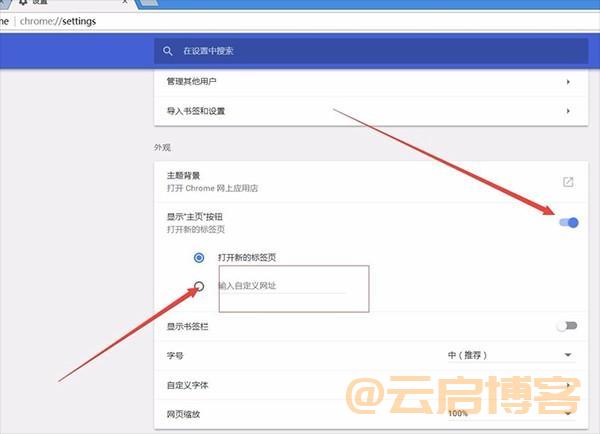
Task: Open 主题背景 Chrome web store row
Action: click(x=371, y=182)
